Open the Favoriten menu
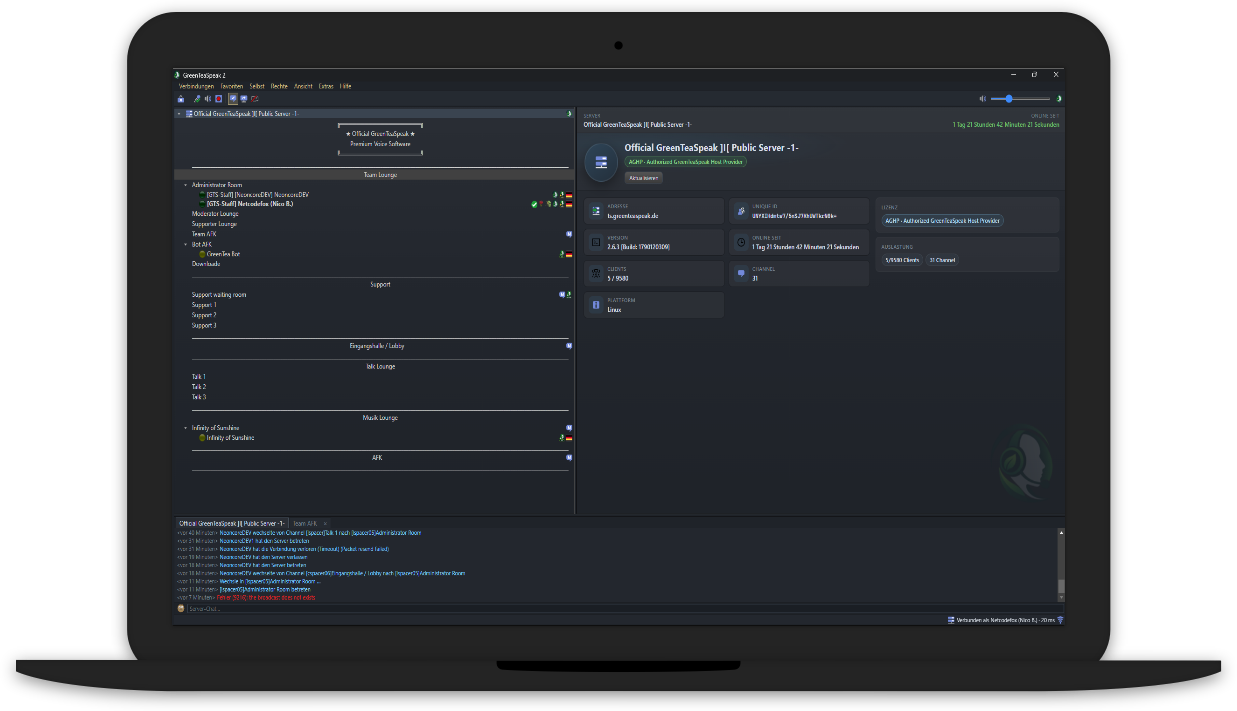This screenshot has height=711, width=1237. 232,87
